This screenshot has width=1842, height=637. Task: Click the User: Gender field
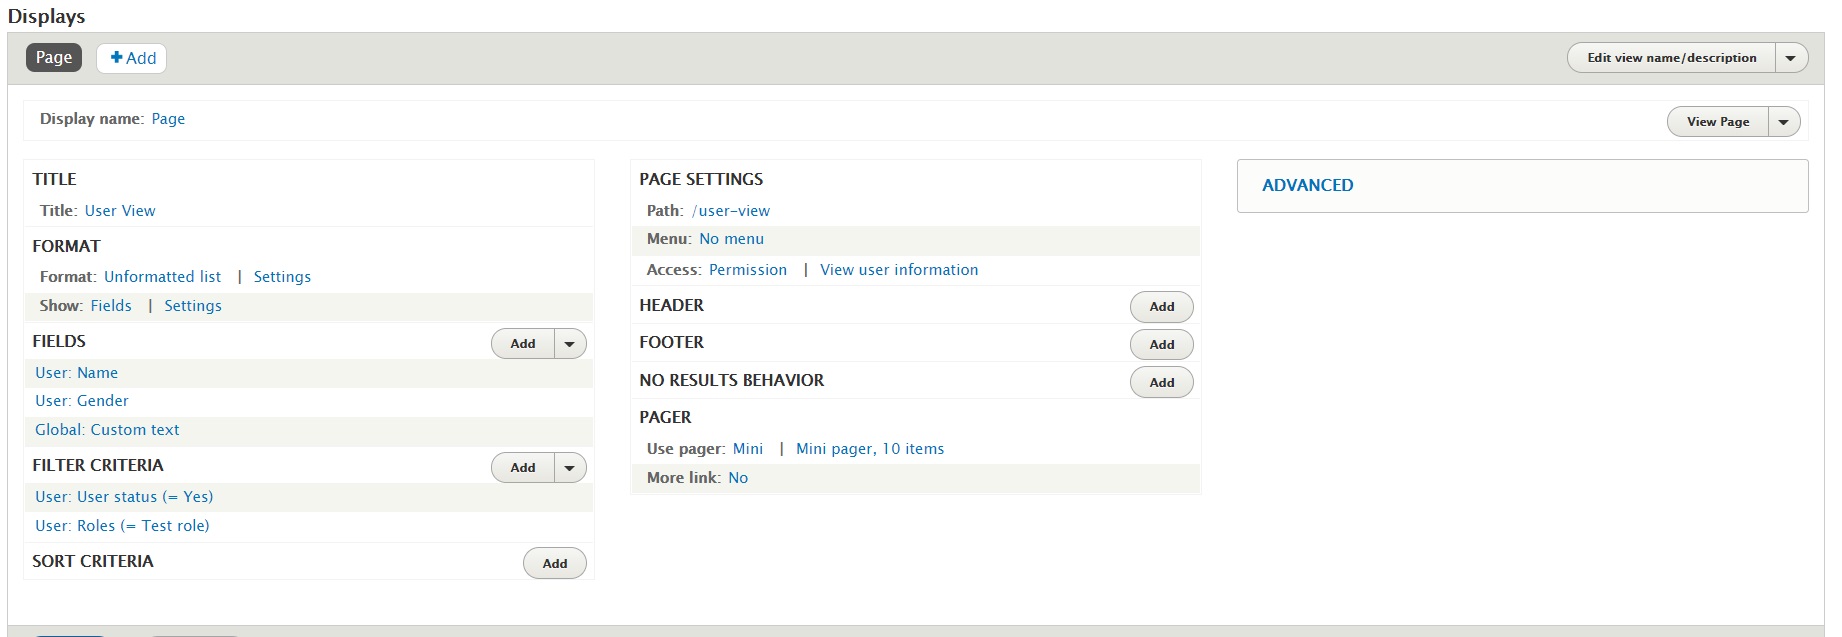pyautogui.click(x=82, y=401)
